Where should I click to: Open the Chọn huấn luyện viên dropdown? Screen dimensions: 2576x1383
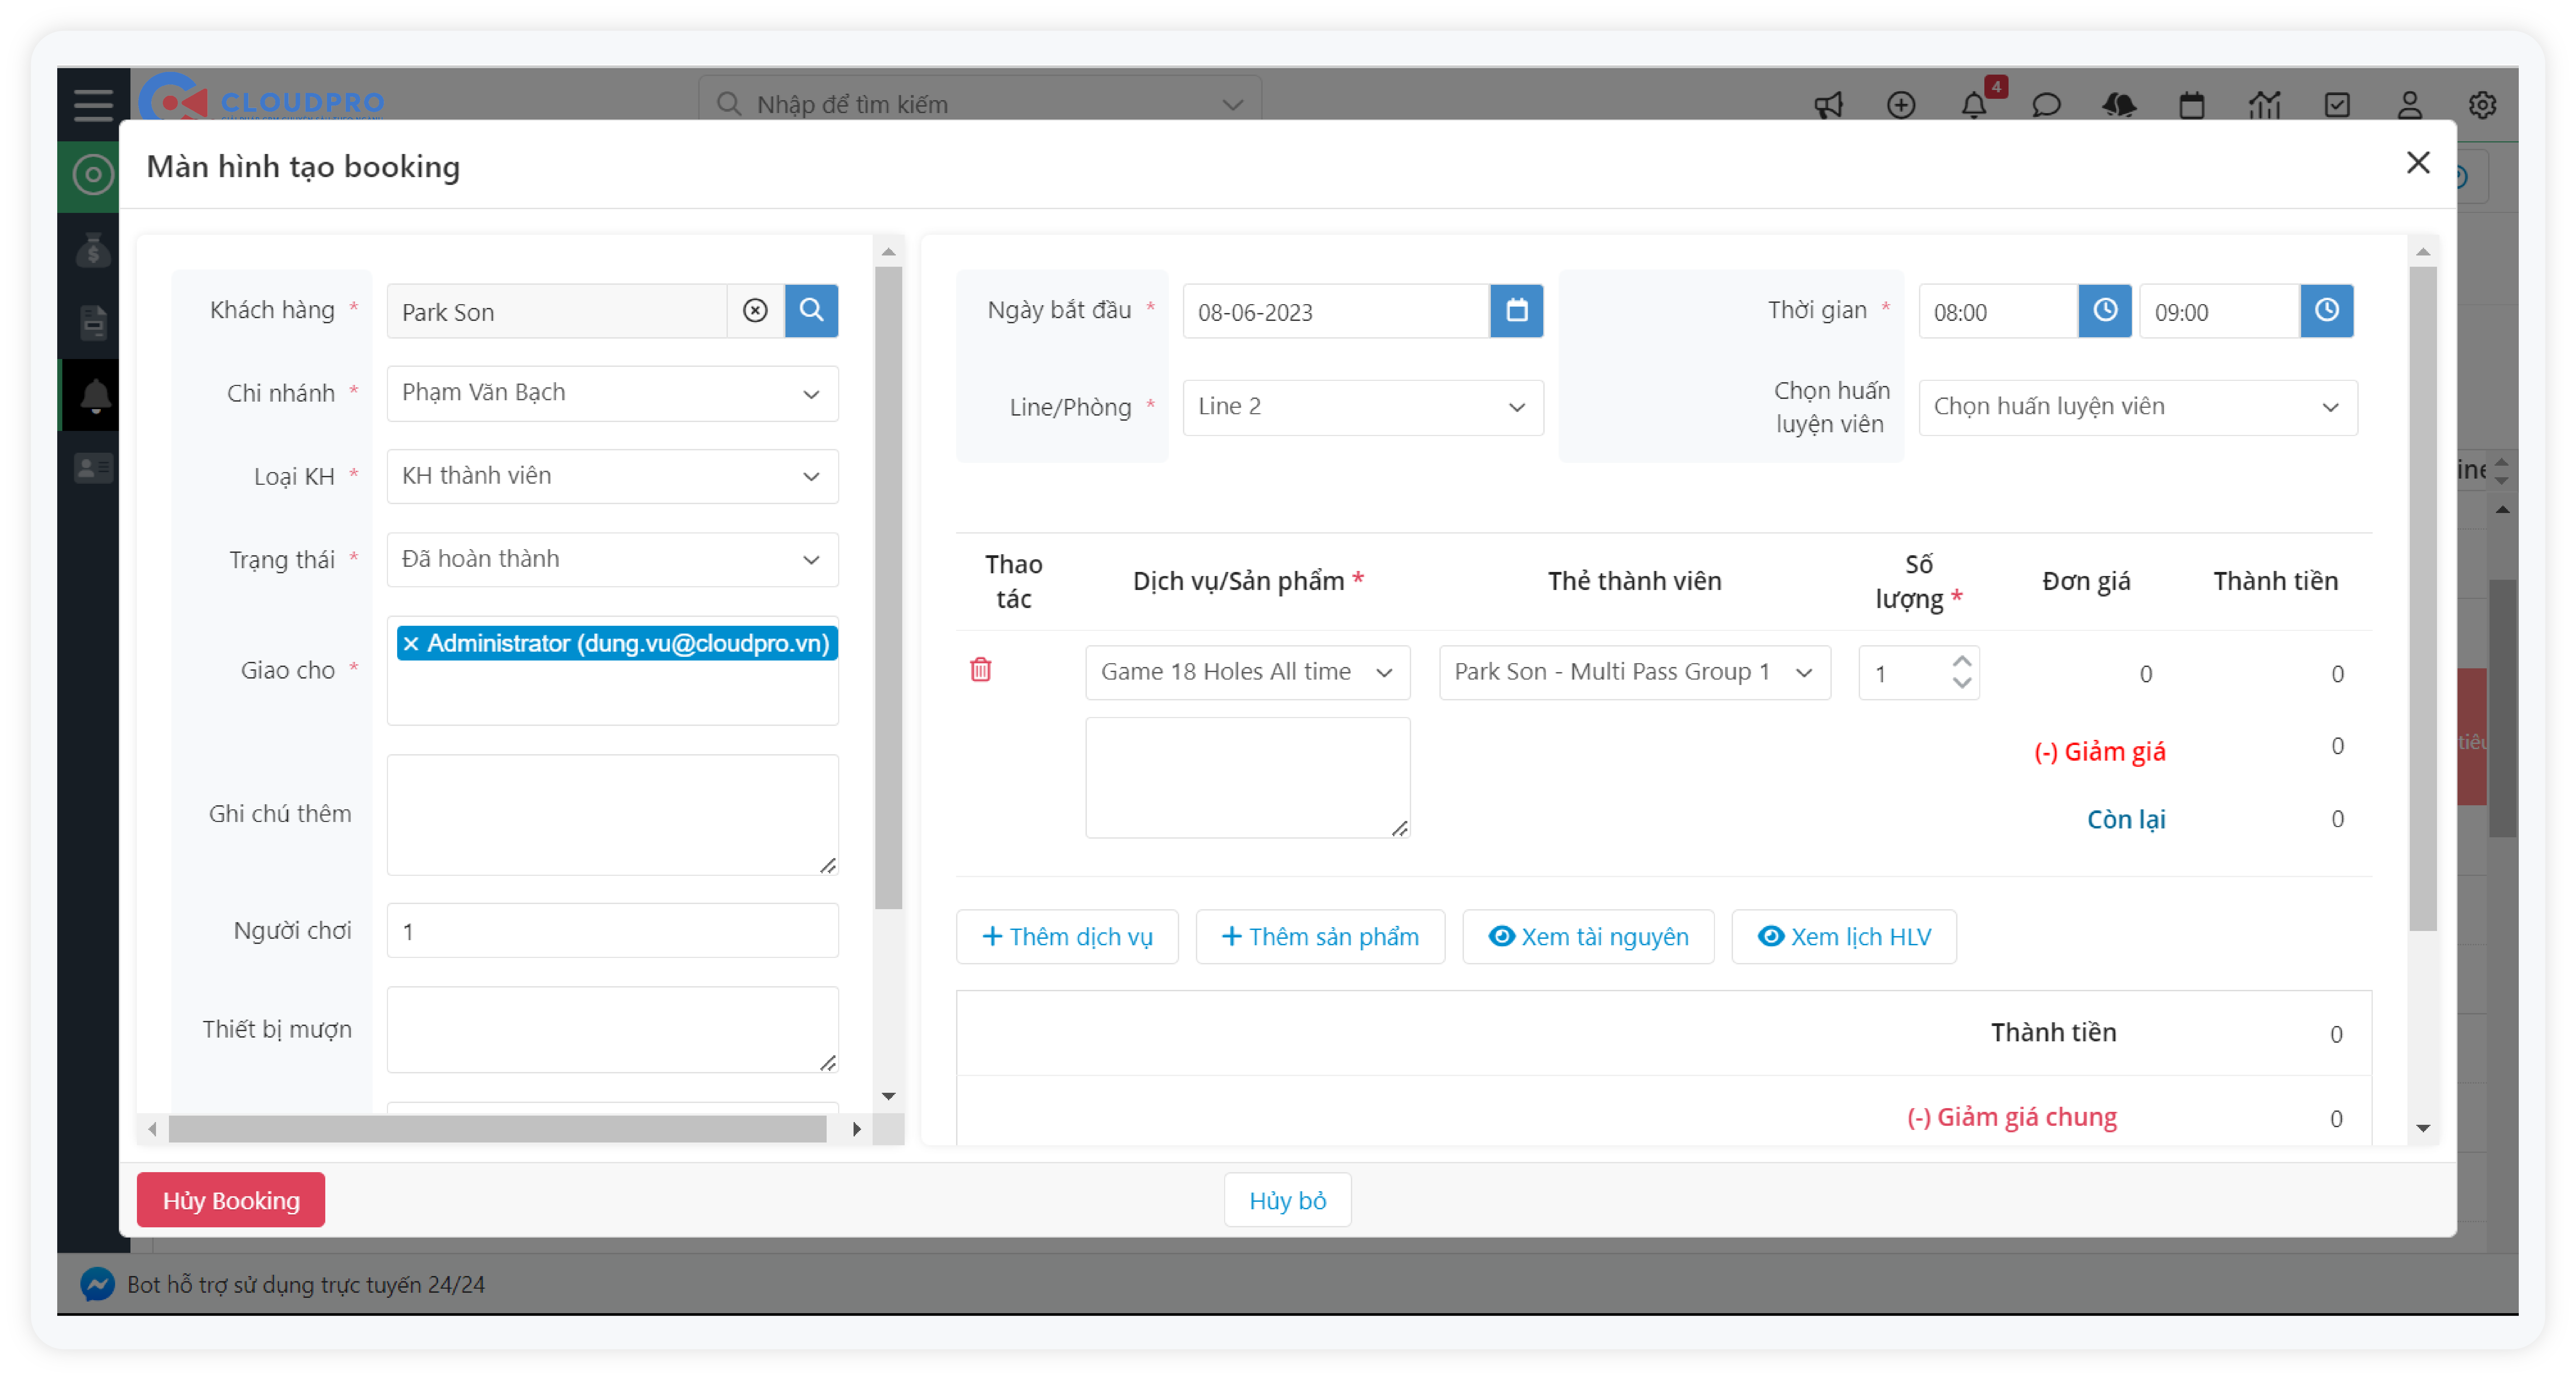(x=2137, y=407)
